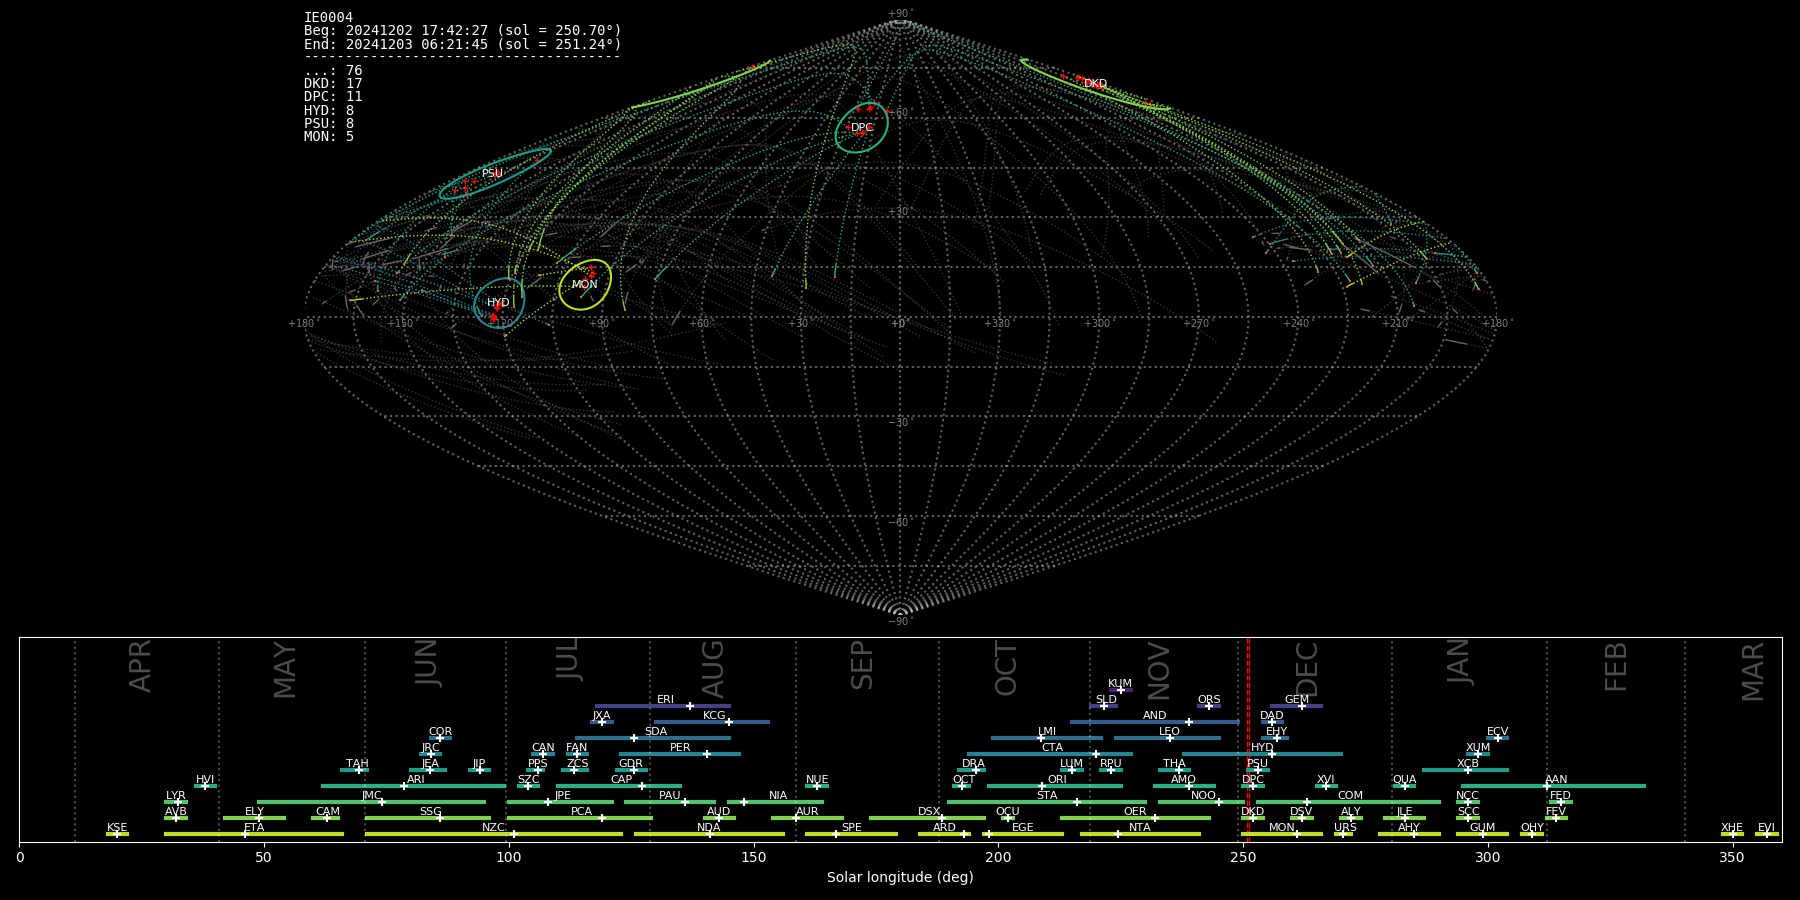The width and height of the screenshot is (1800, 900).
Task: Click the IE0004 station title text
Action: click(x=328, y=18)
